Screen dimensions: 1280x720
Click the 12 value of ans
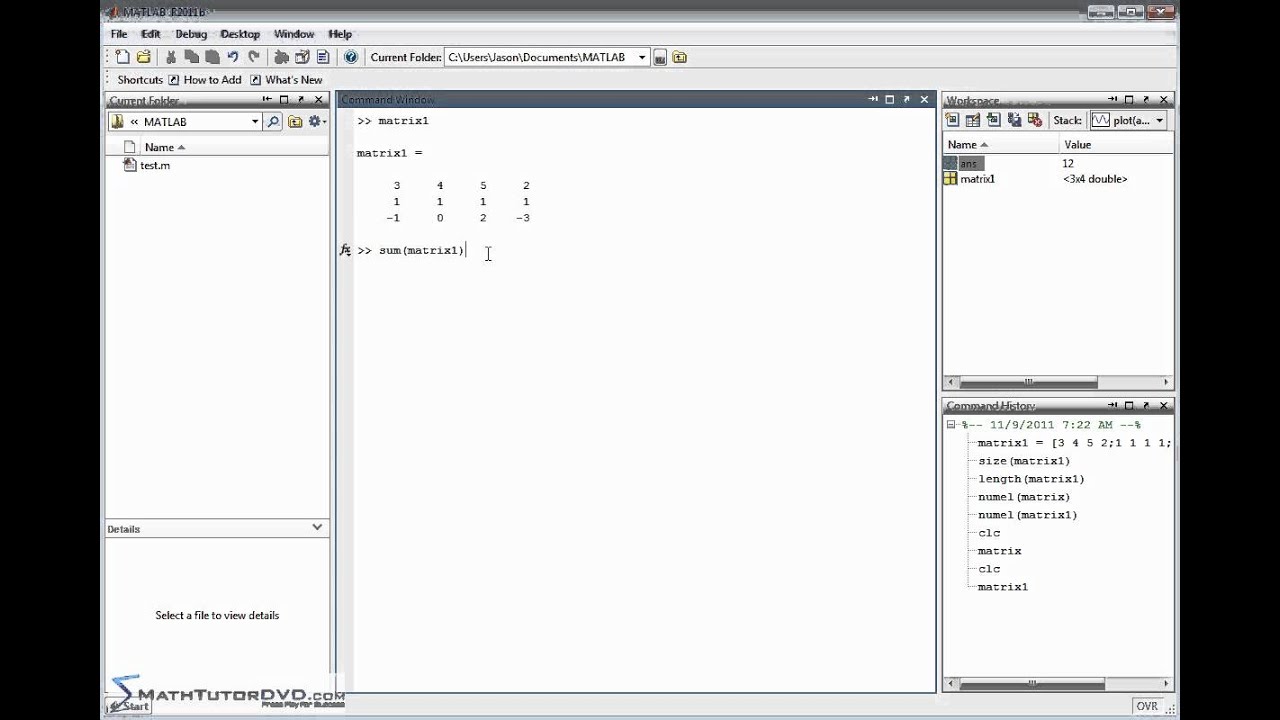point(1068,163)
